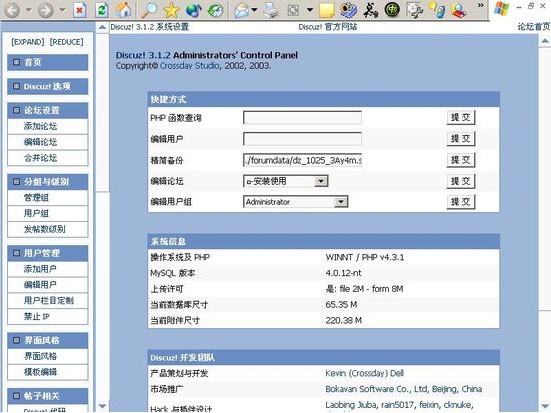Viewport: 551px width, 413px height.
Task: Select 添加论坛 in the sidebar
Action: click(x=47, y=126)
